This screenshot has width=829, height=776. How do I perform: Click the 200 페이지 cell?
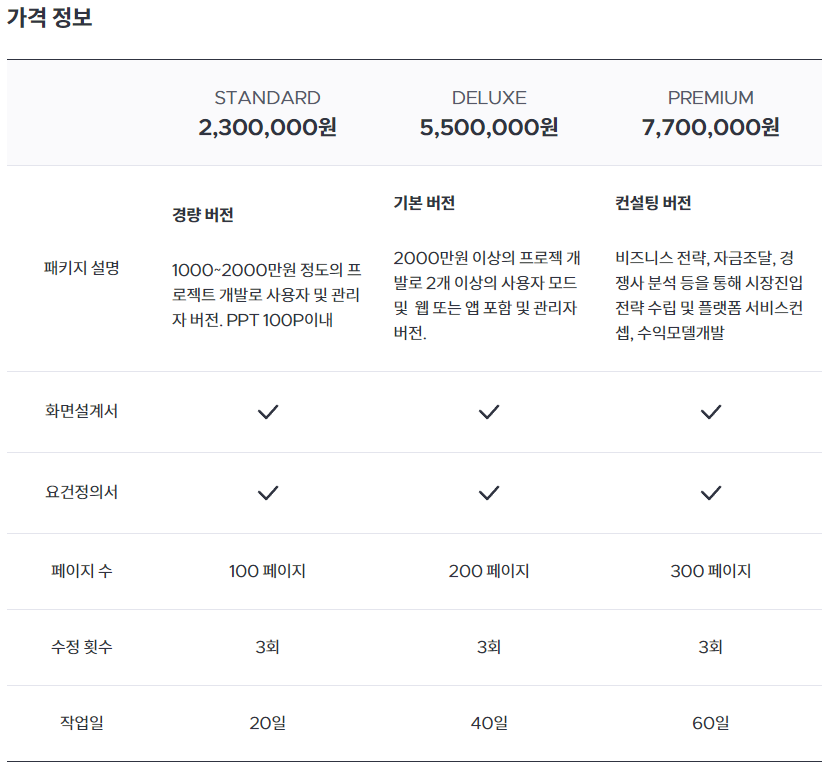(489, 571)
